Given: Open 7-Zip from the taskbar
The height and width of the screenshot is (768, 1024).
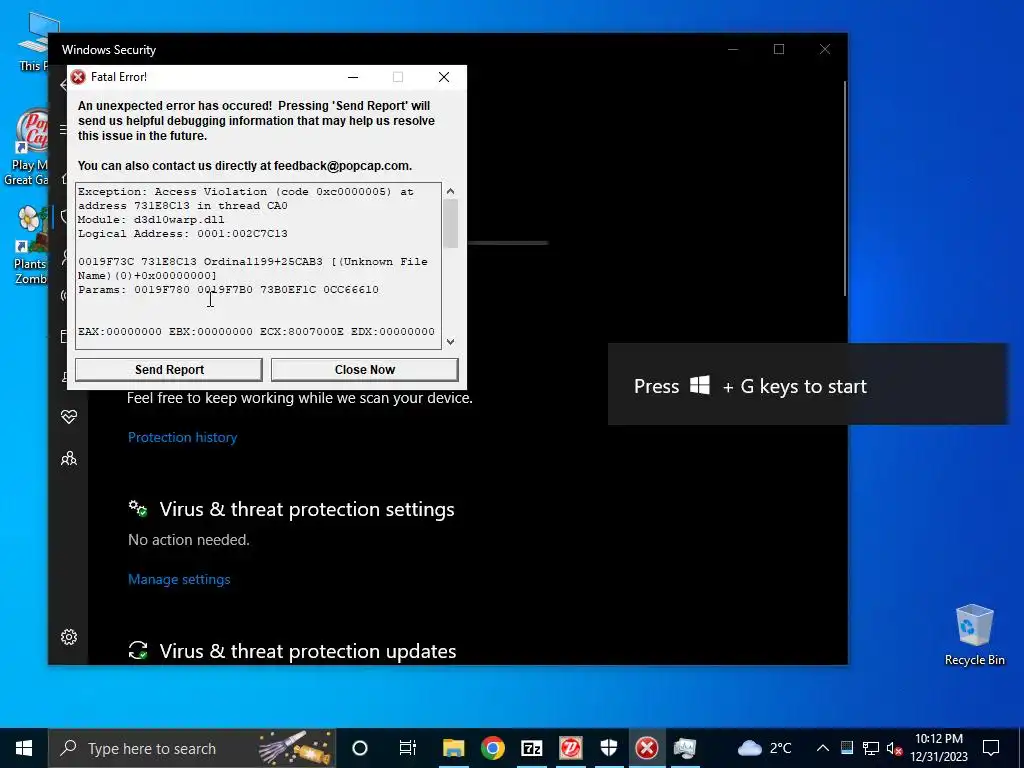Looking at the screenshot, I should (x=532, y=748).
